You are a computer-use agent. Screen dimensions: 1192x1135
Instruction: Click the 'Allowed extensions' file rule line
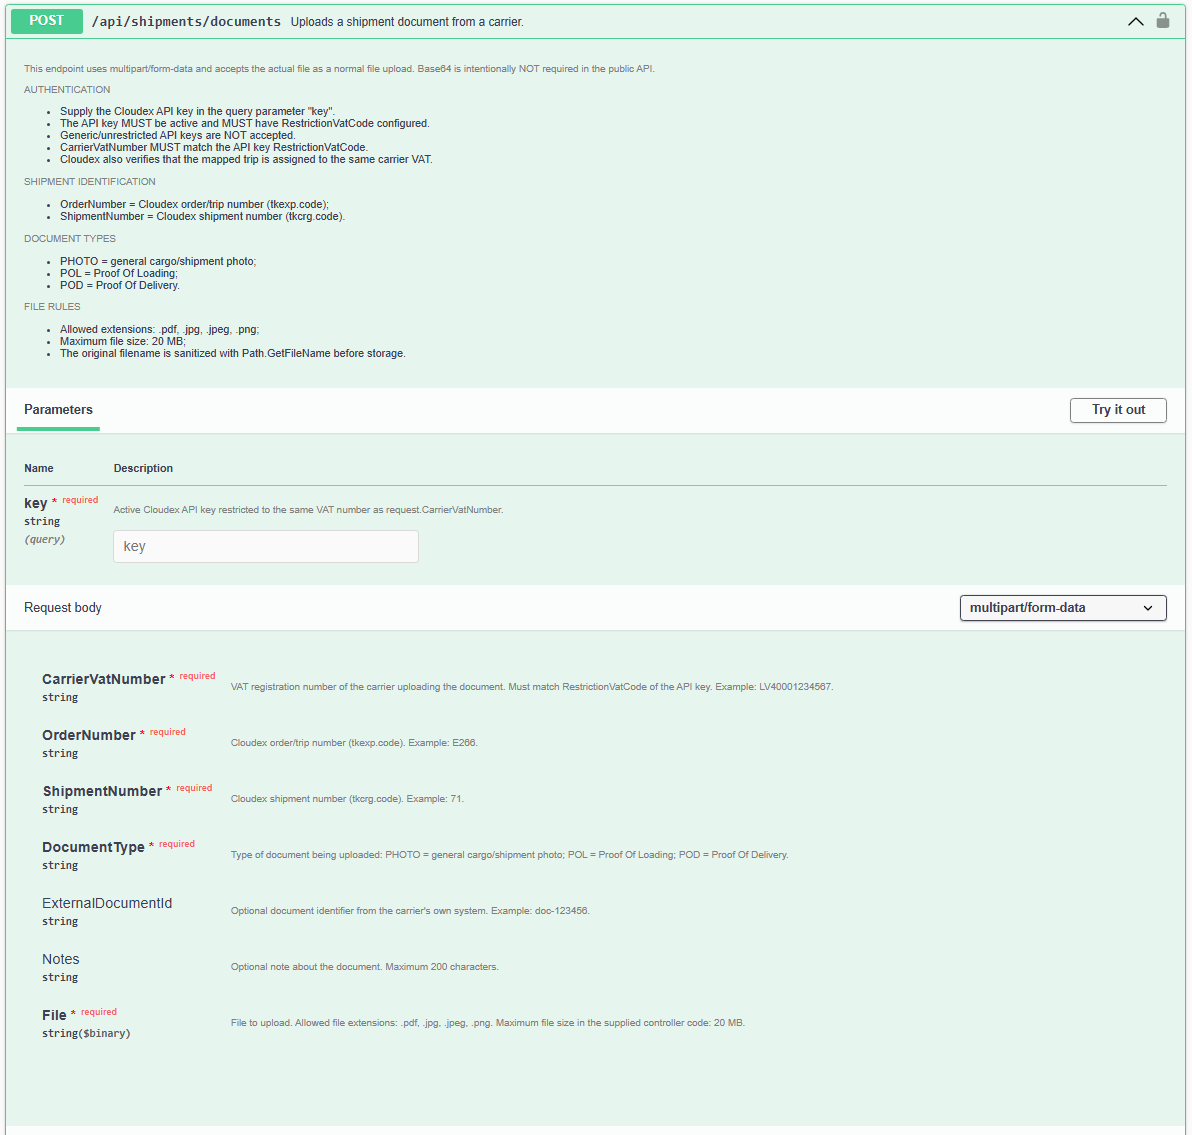(160, 329)
